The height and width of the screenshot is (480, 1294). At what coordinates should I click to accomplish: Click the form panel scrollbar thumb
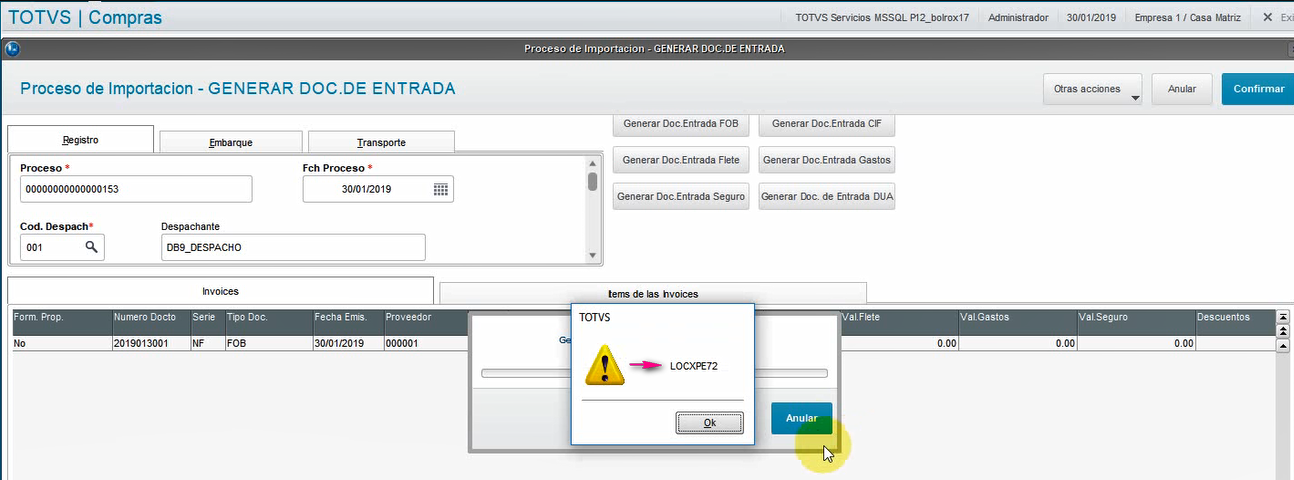(x=592, y=181)
